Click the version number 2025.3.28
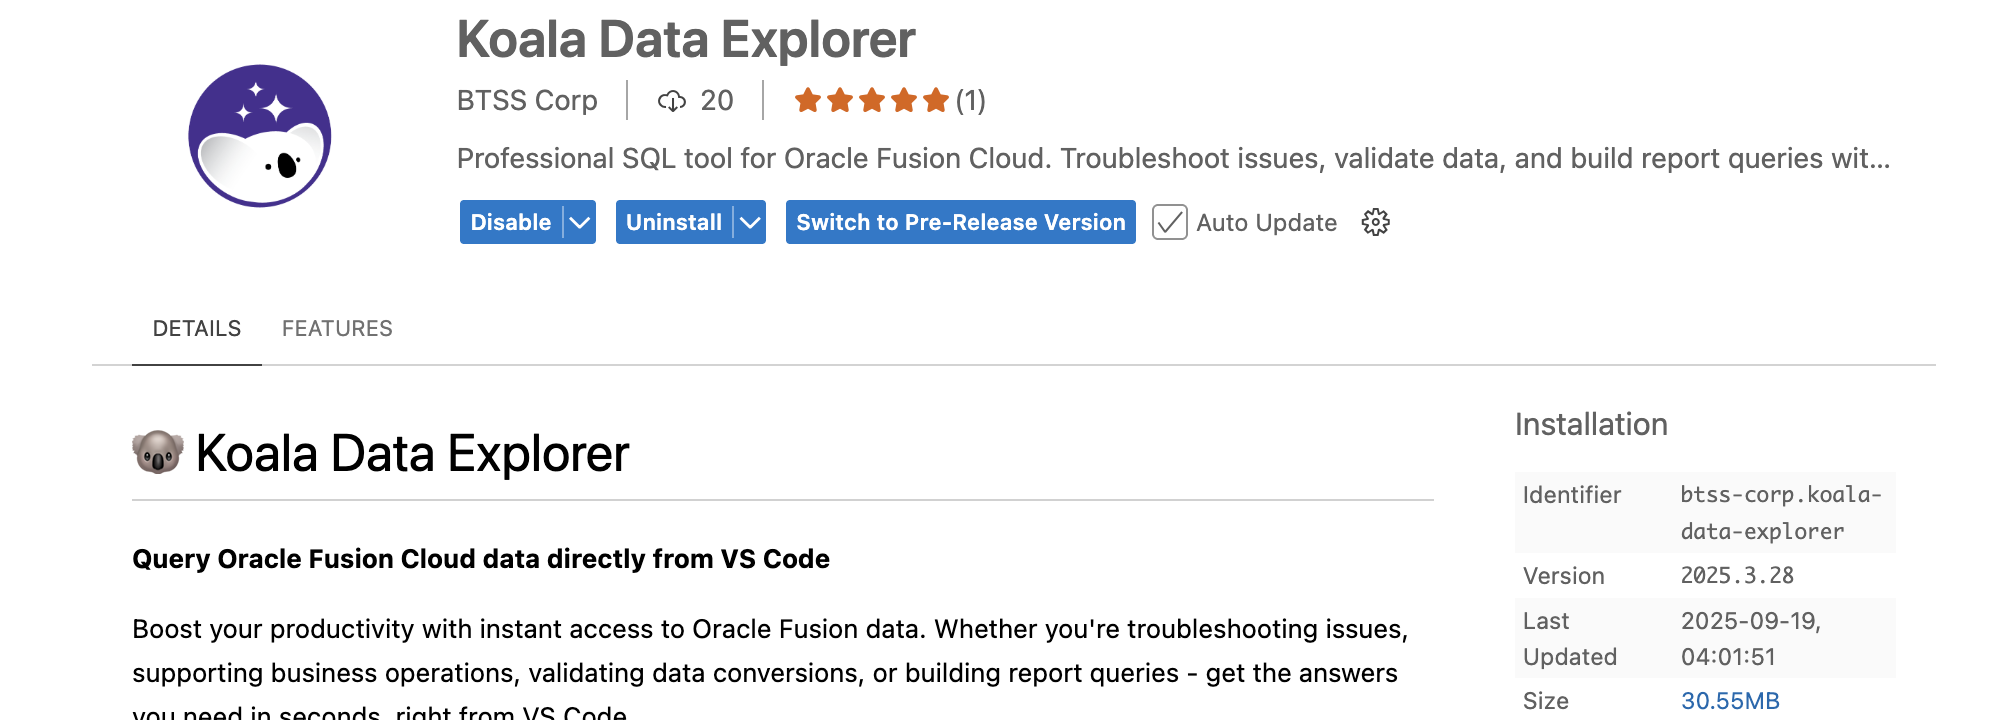2000x720 pixels. click(1737, 576)
